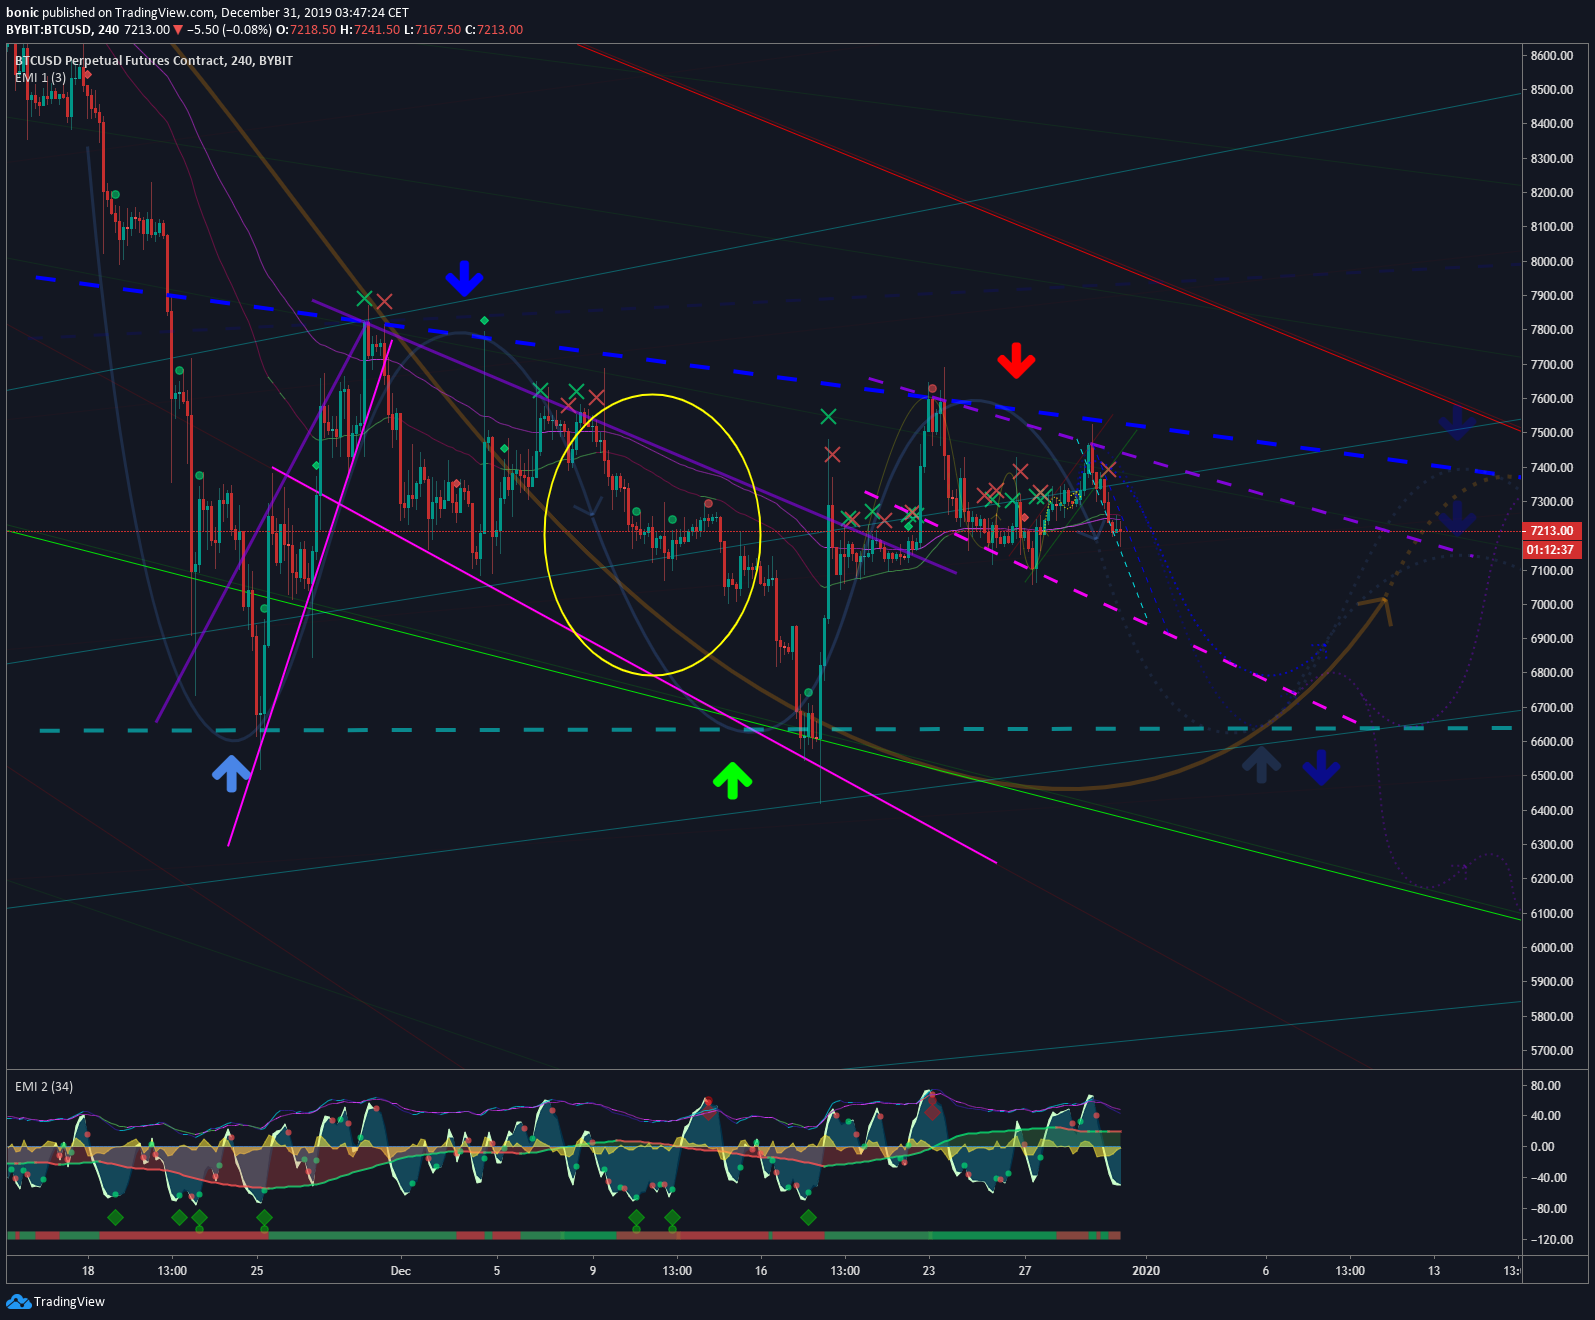Select the teal dashed horizontal support line
The width and height of the screenshot is (1595, 1320).
[x=775, y=730]
